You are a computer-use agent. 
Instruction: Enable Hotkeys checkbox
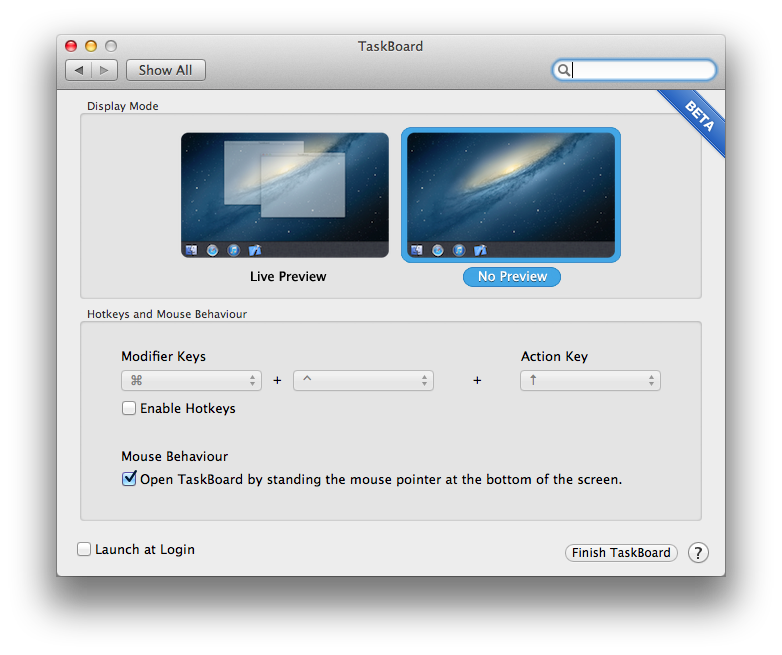129,408
